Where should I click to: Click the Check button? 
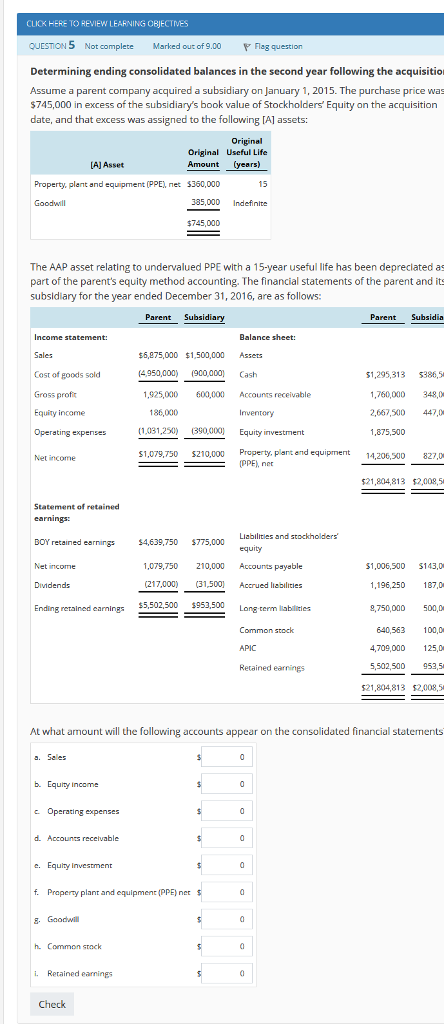[52, 1003]
